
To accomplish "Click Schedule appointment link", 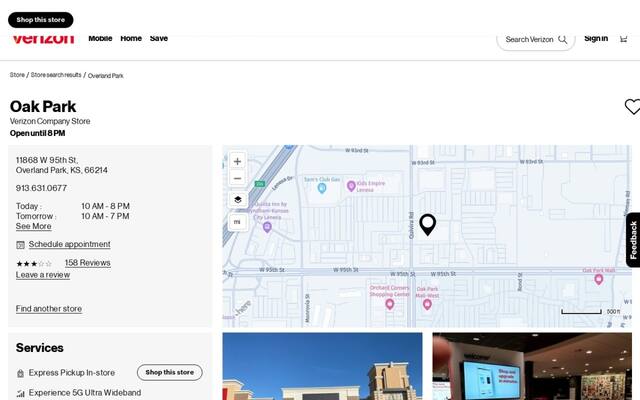I will point(69,244).
